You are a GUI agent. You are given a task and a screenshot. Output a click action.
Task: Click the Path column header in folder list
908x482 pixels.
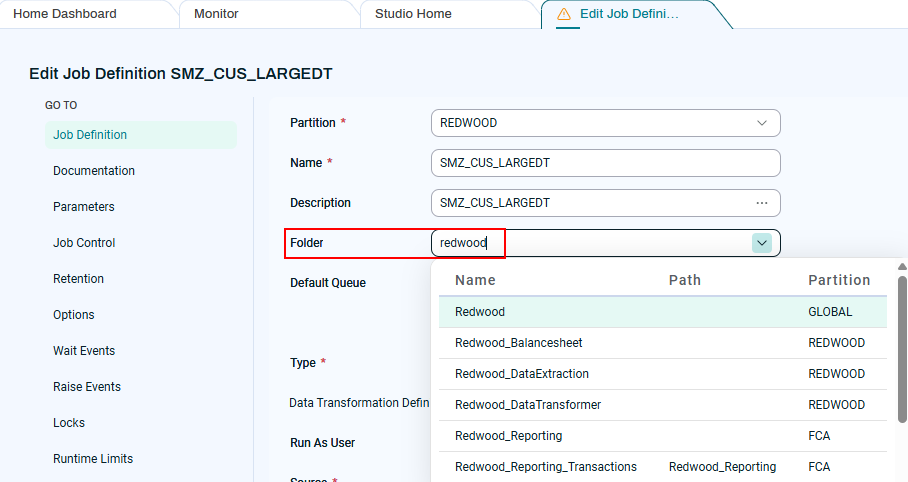[684, 280]
